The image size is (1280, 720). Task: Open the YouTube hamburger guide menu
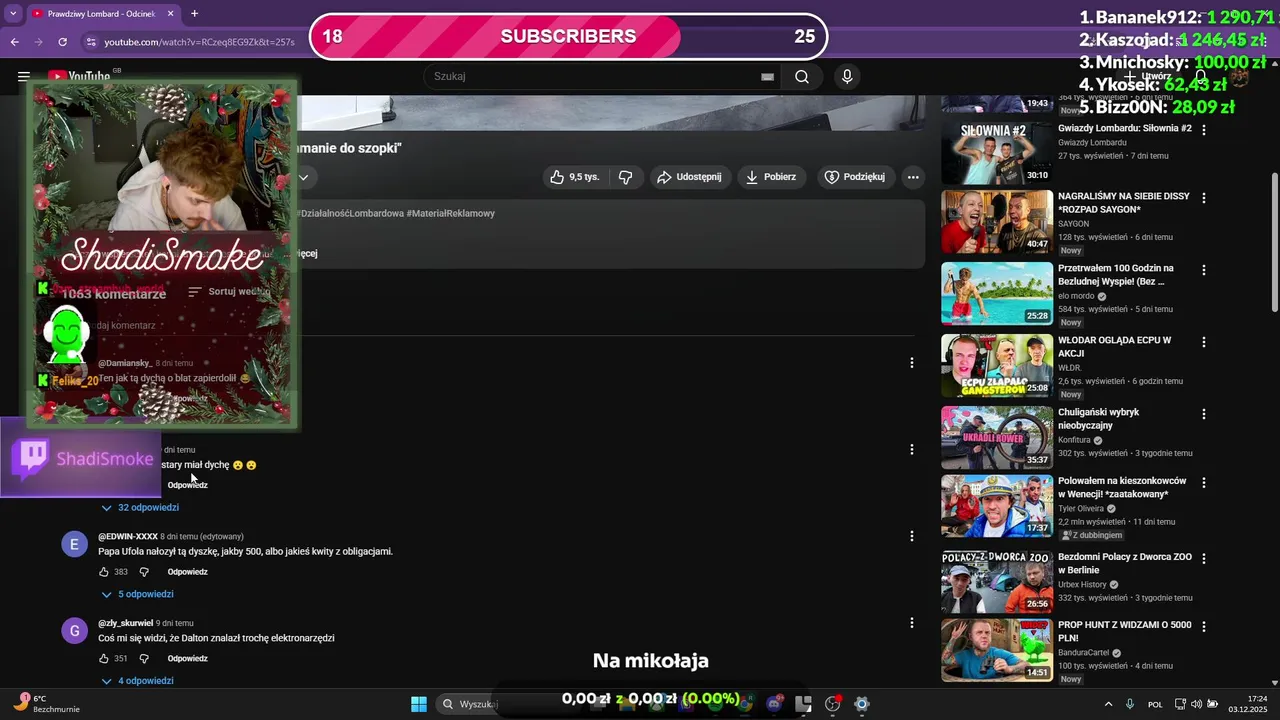24,76
